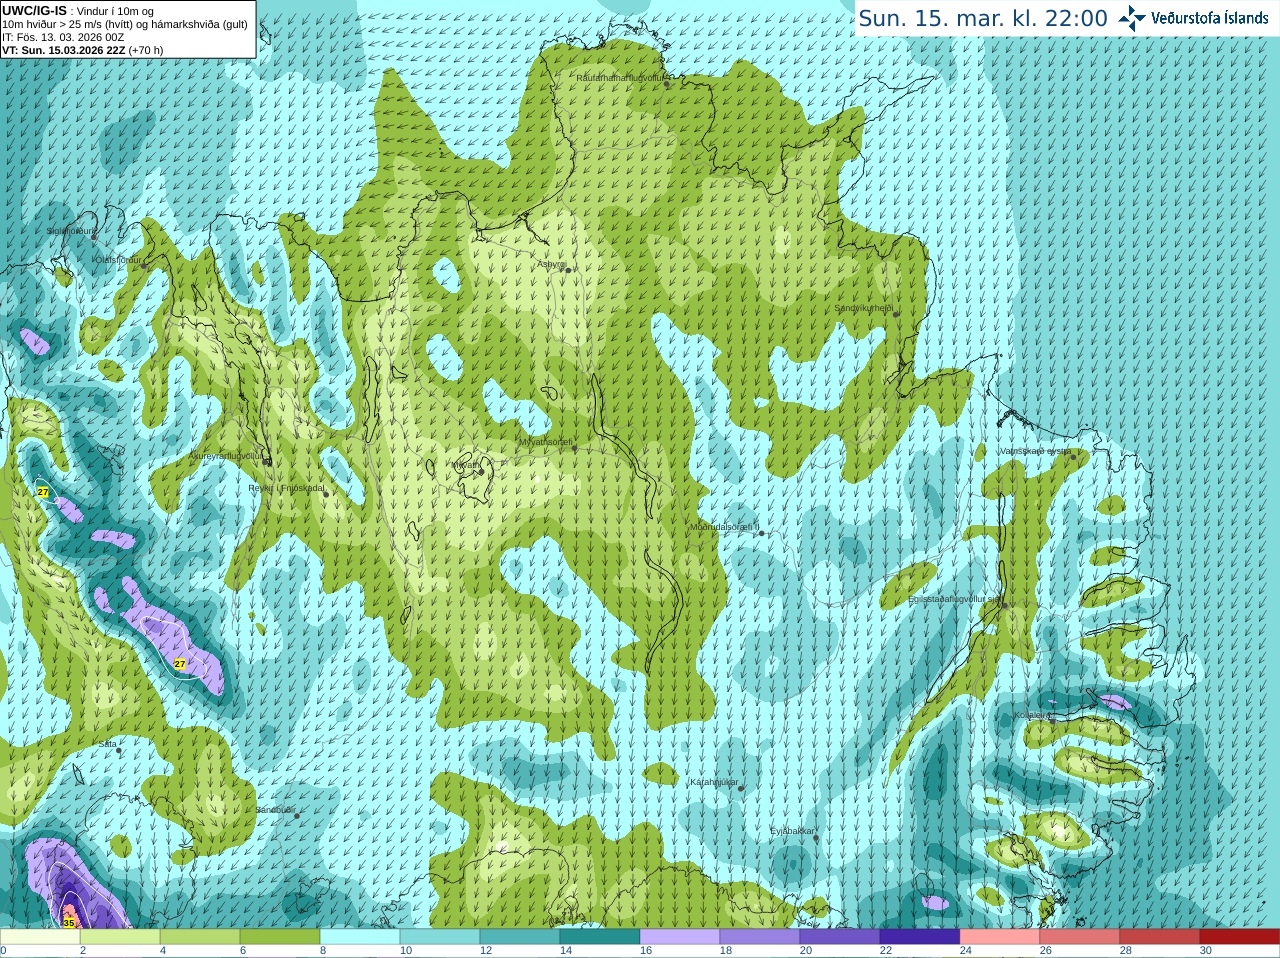Pick the 20–22 m/s violet legend swatch
1280x958 pixels.
pyautogui.click(x=840, y=937)
